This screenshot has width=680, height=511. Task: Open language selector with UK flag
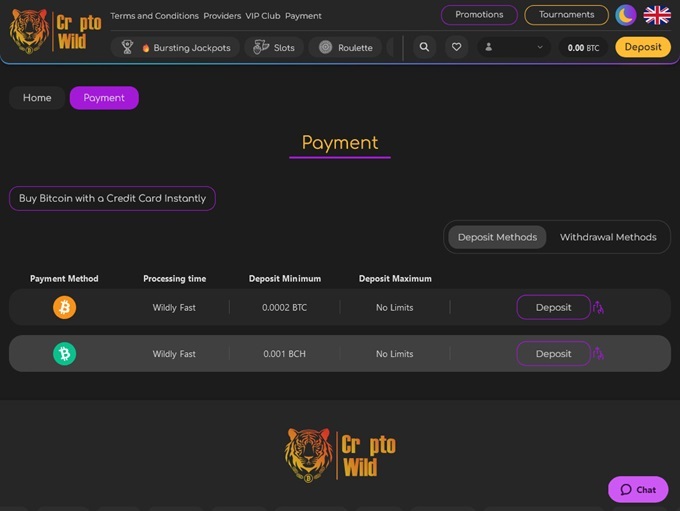click(x=657, y=15)
